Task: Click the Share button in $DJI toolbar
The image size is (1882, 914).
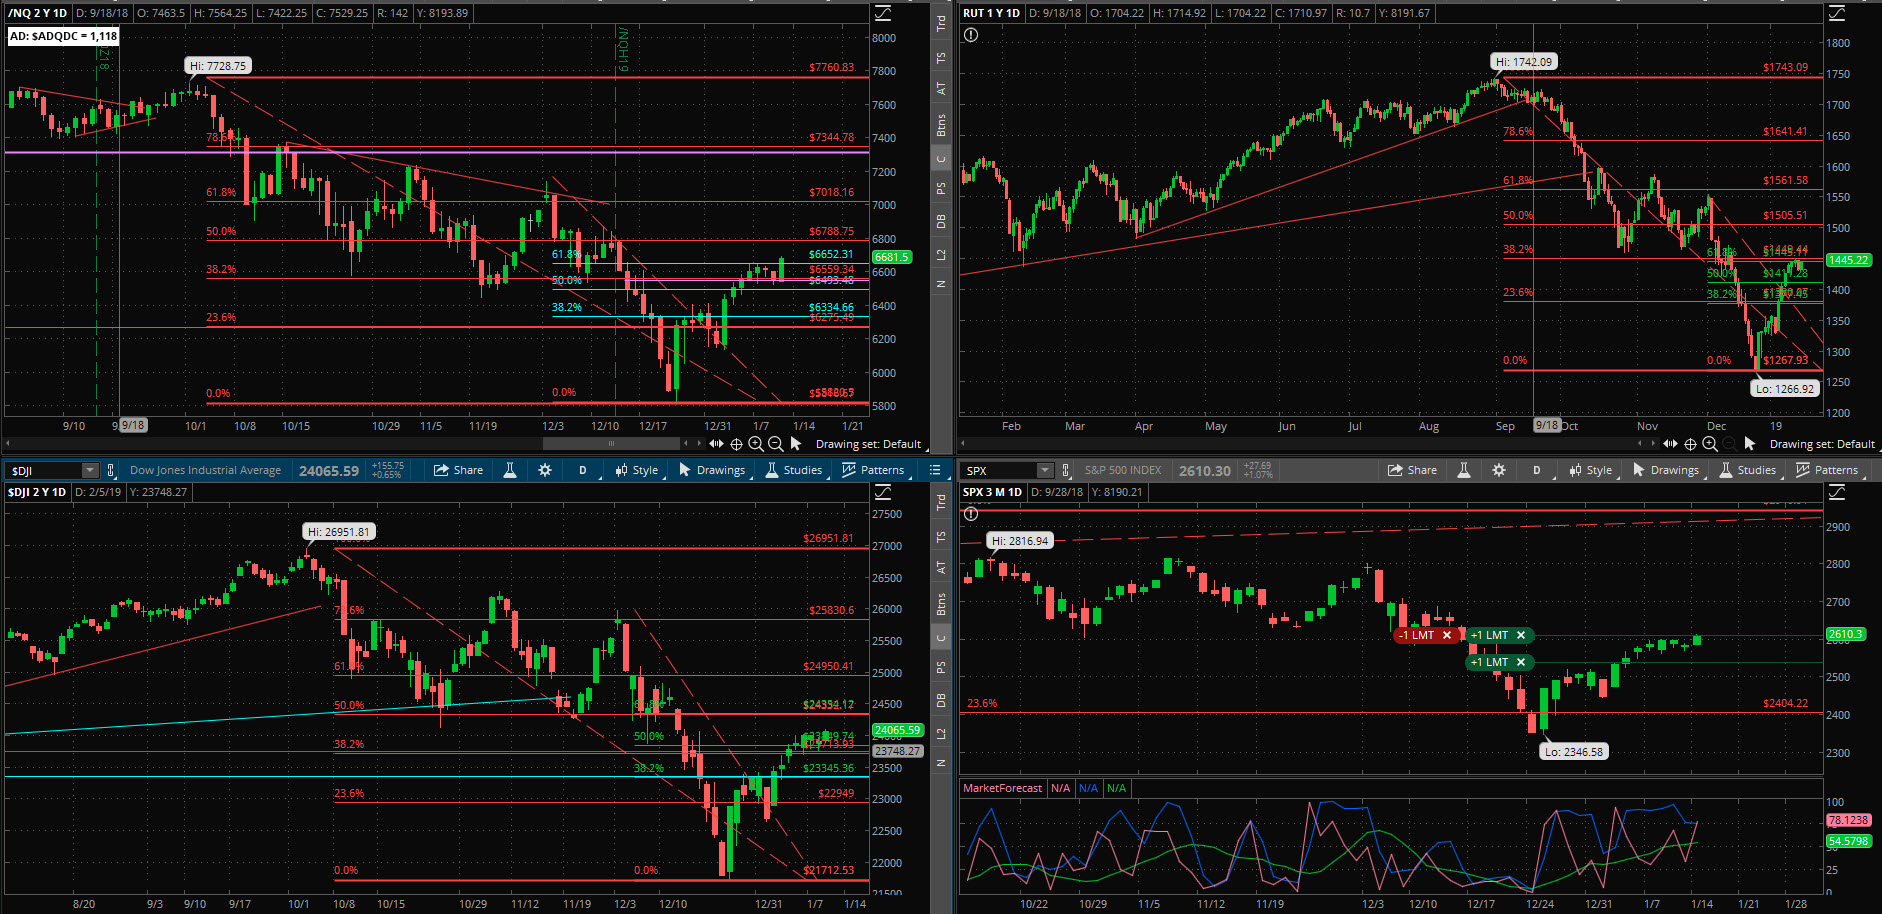Action: (x=458, y=470)
